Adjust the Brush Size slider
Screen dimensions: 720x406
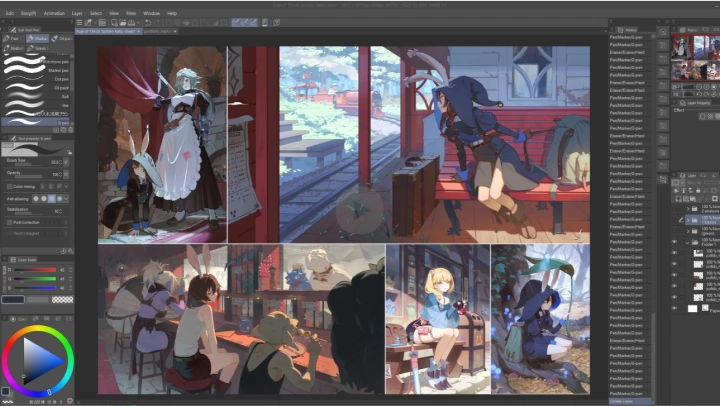pos(28,164)
